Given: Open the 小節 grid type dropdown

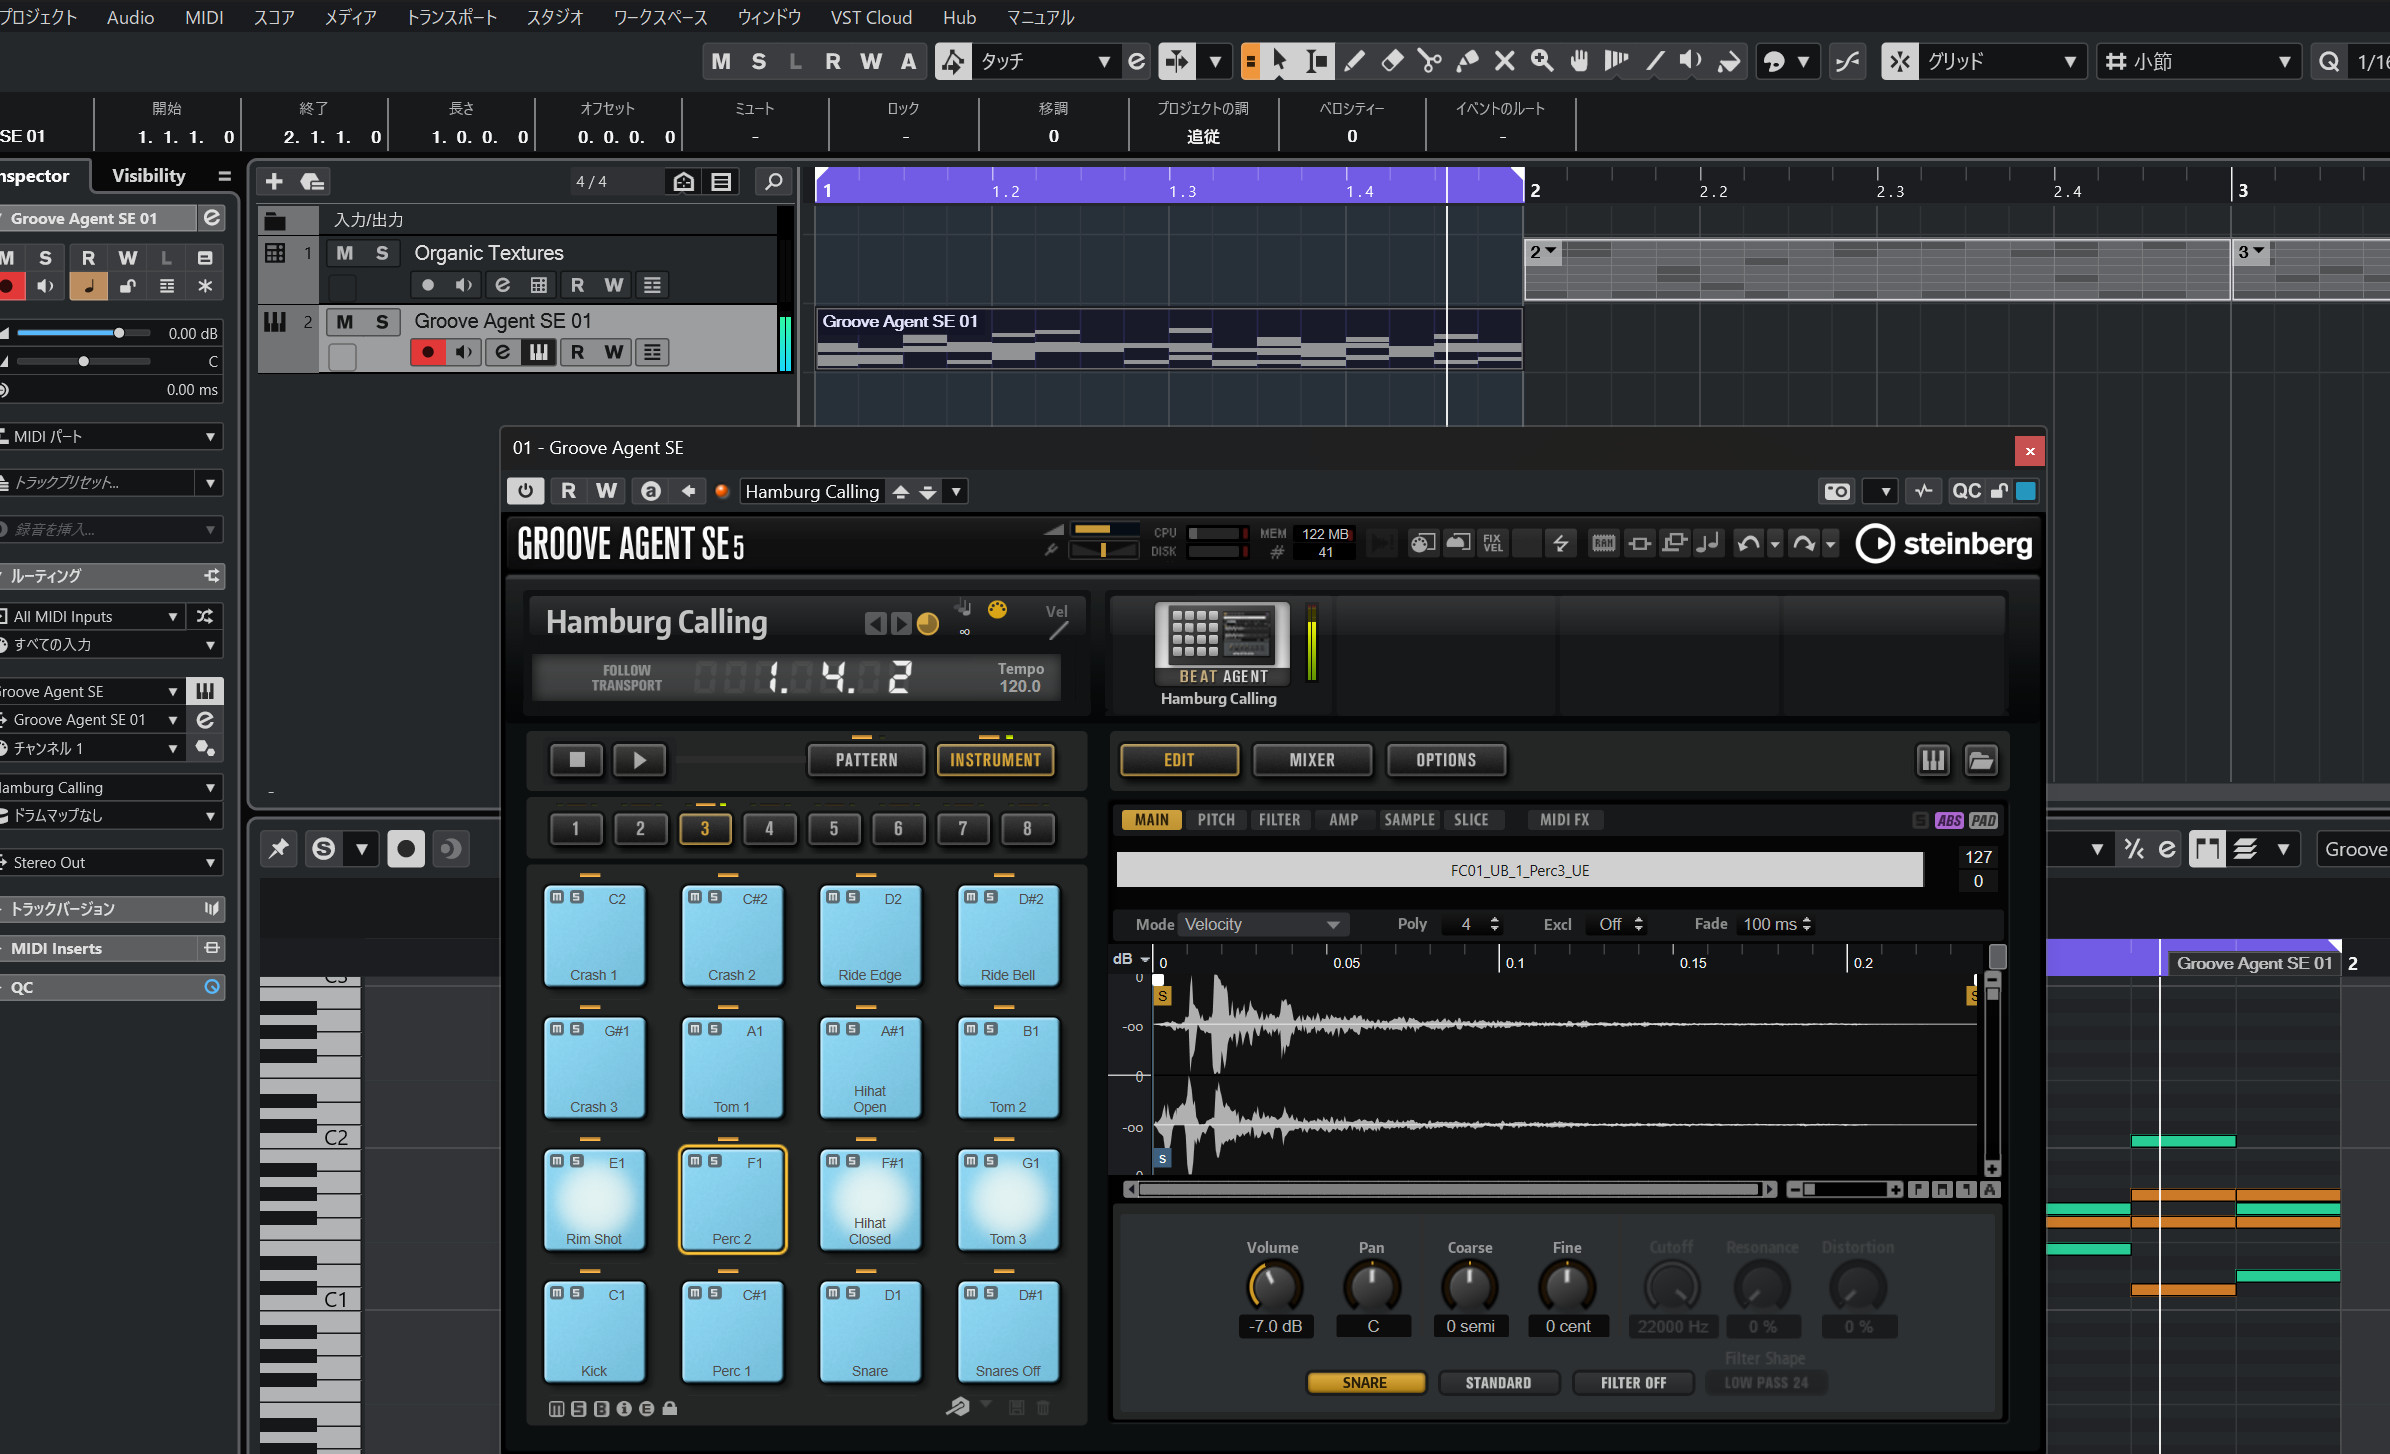Looking at the screenshot, I should 2198,62.
